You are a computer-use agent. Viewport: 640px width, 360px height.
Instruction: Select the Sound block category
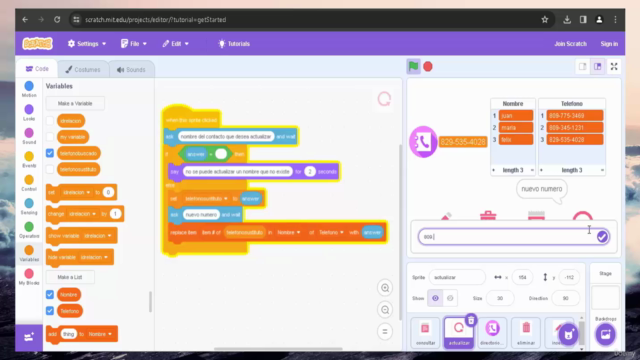click(x=29, y=136)
